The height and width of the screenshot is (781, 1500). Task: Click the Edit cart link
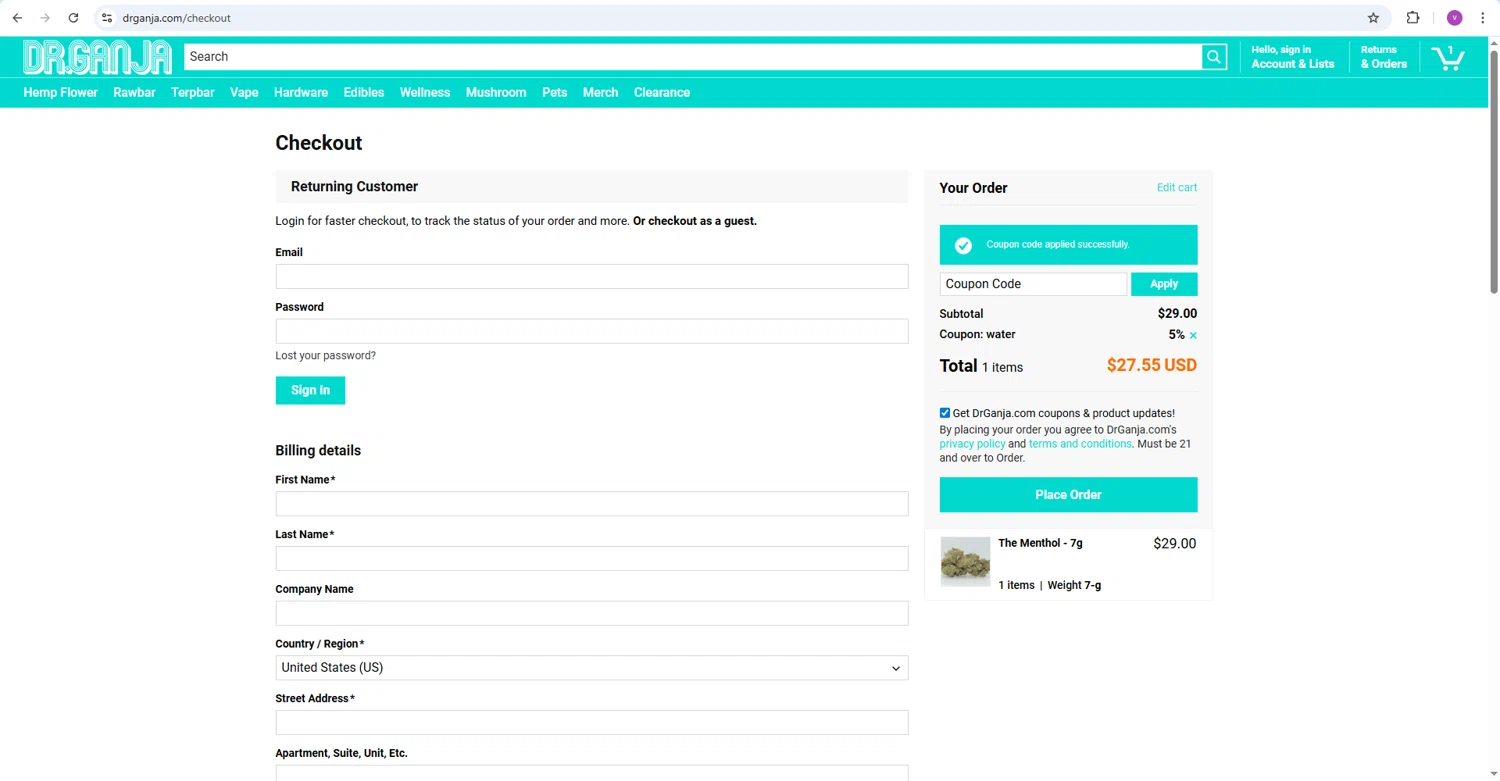pos(1177,187)
